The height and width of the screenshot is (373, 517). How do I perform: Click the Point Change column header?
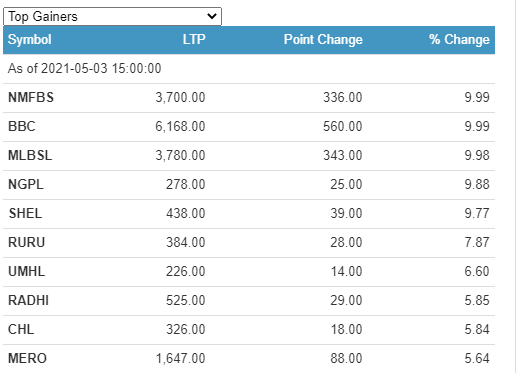pos(323,39)
